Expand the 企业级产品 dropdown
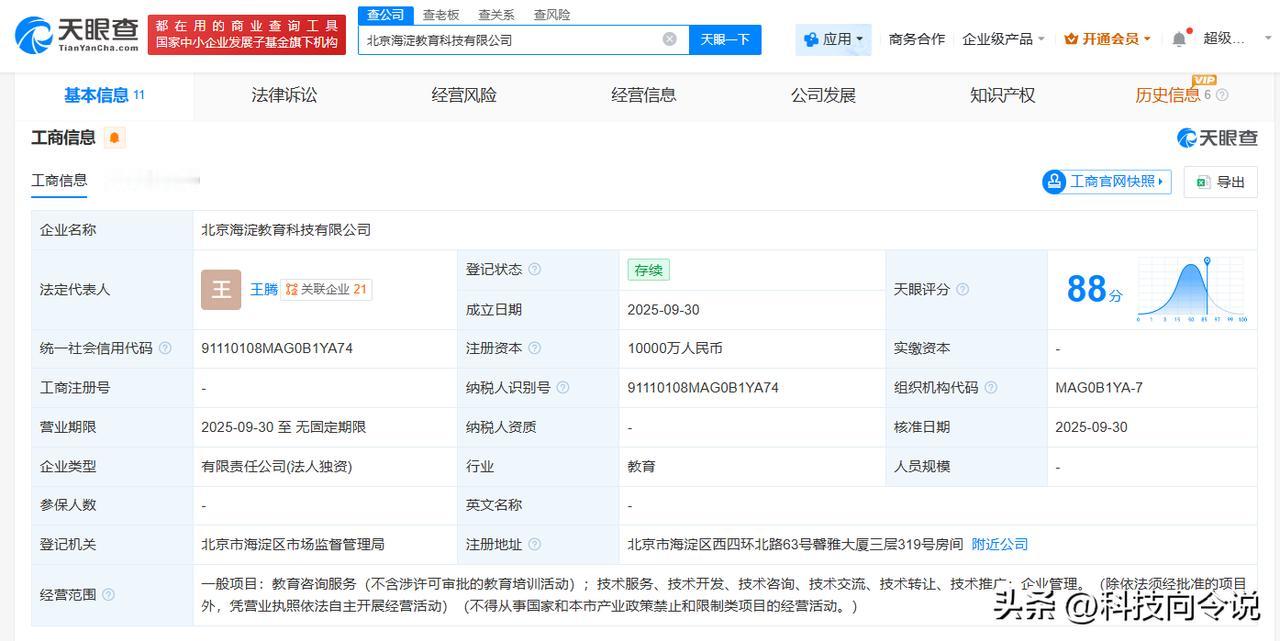The width and height of the screenshot is (1280, 641). click(1003, 39)
